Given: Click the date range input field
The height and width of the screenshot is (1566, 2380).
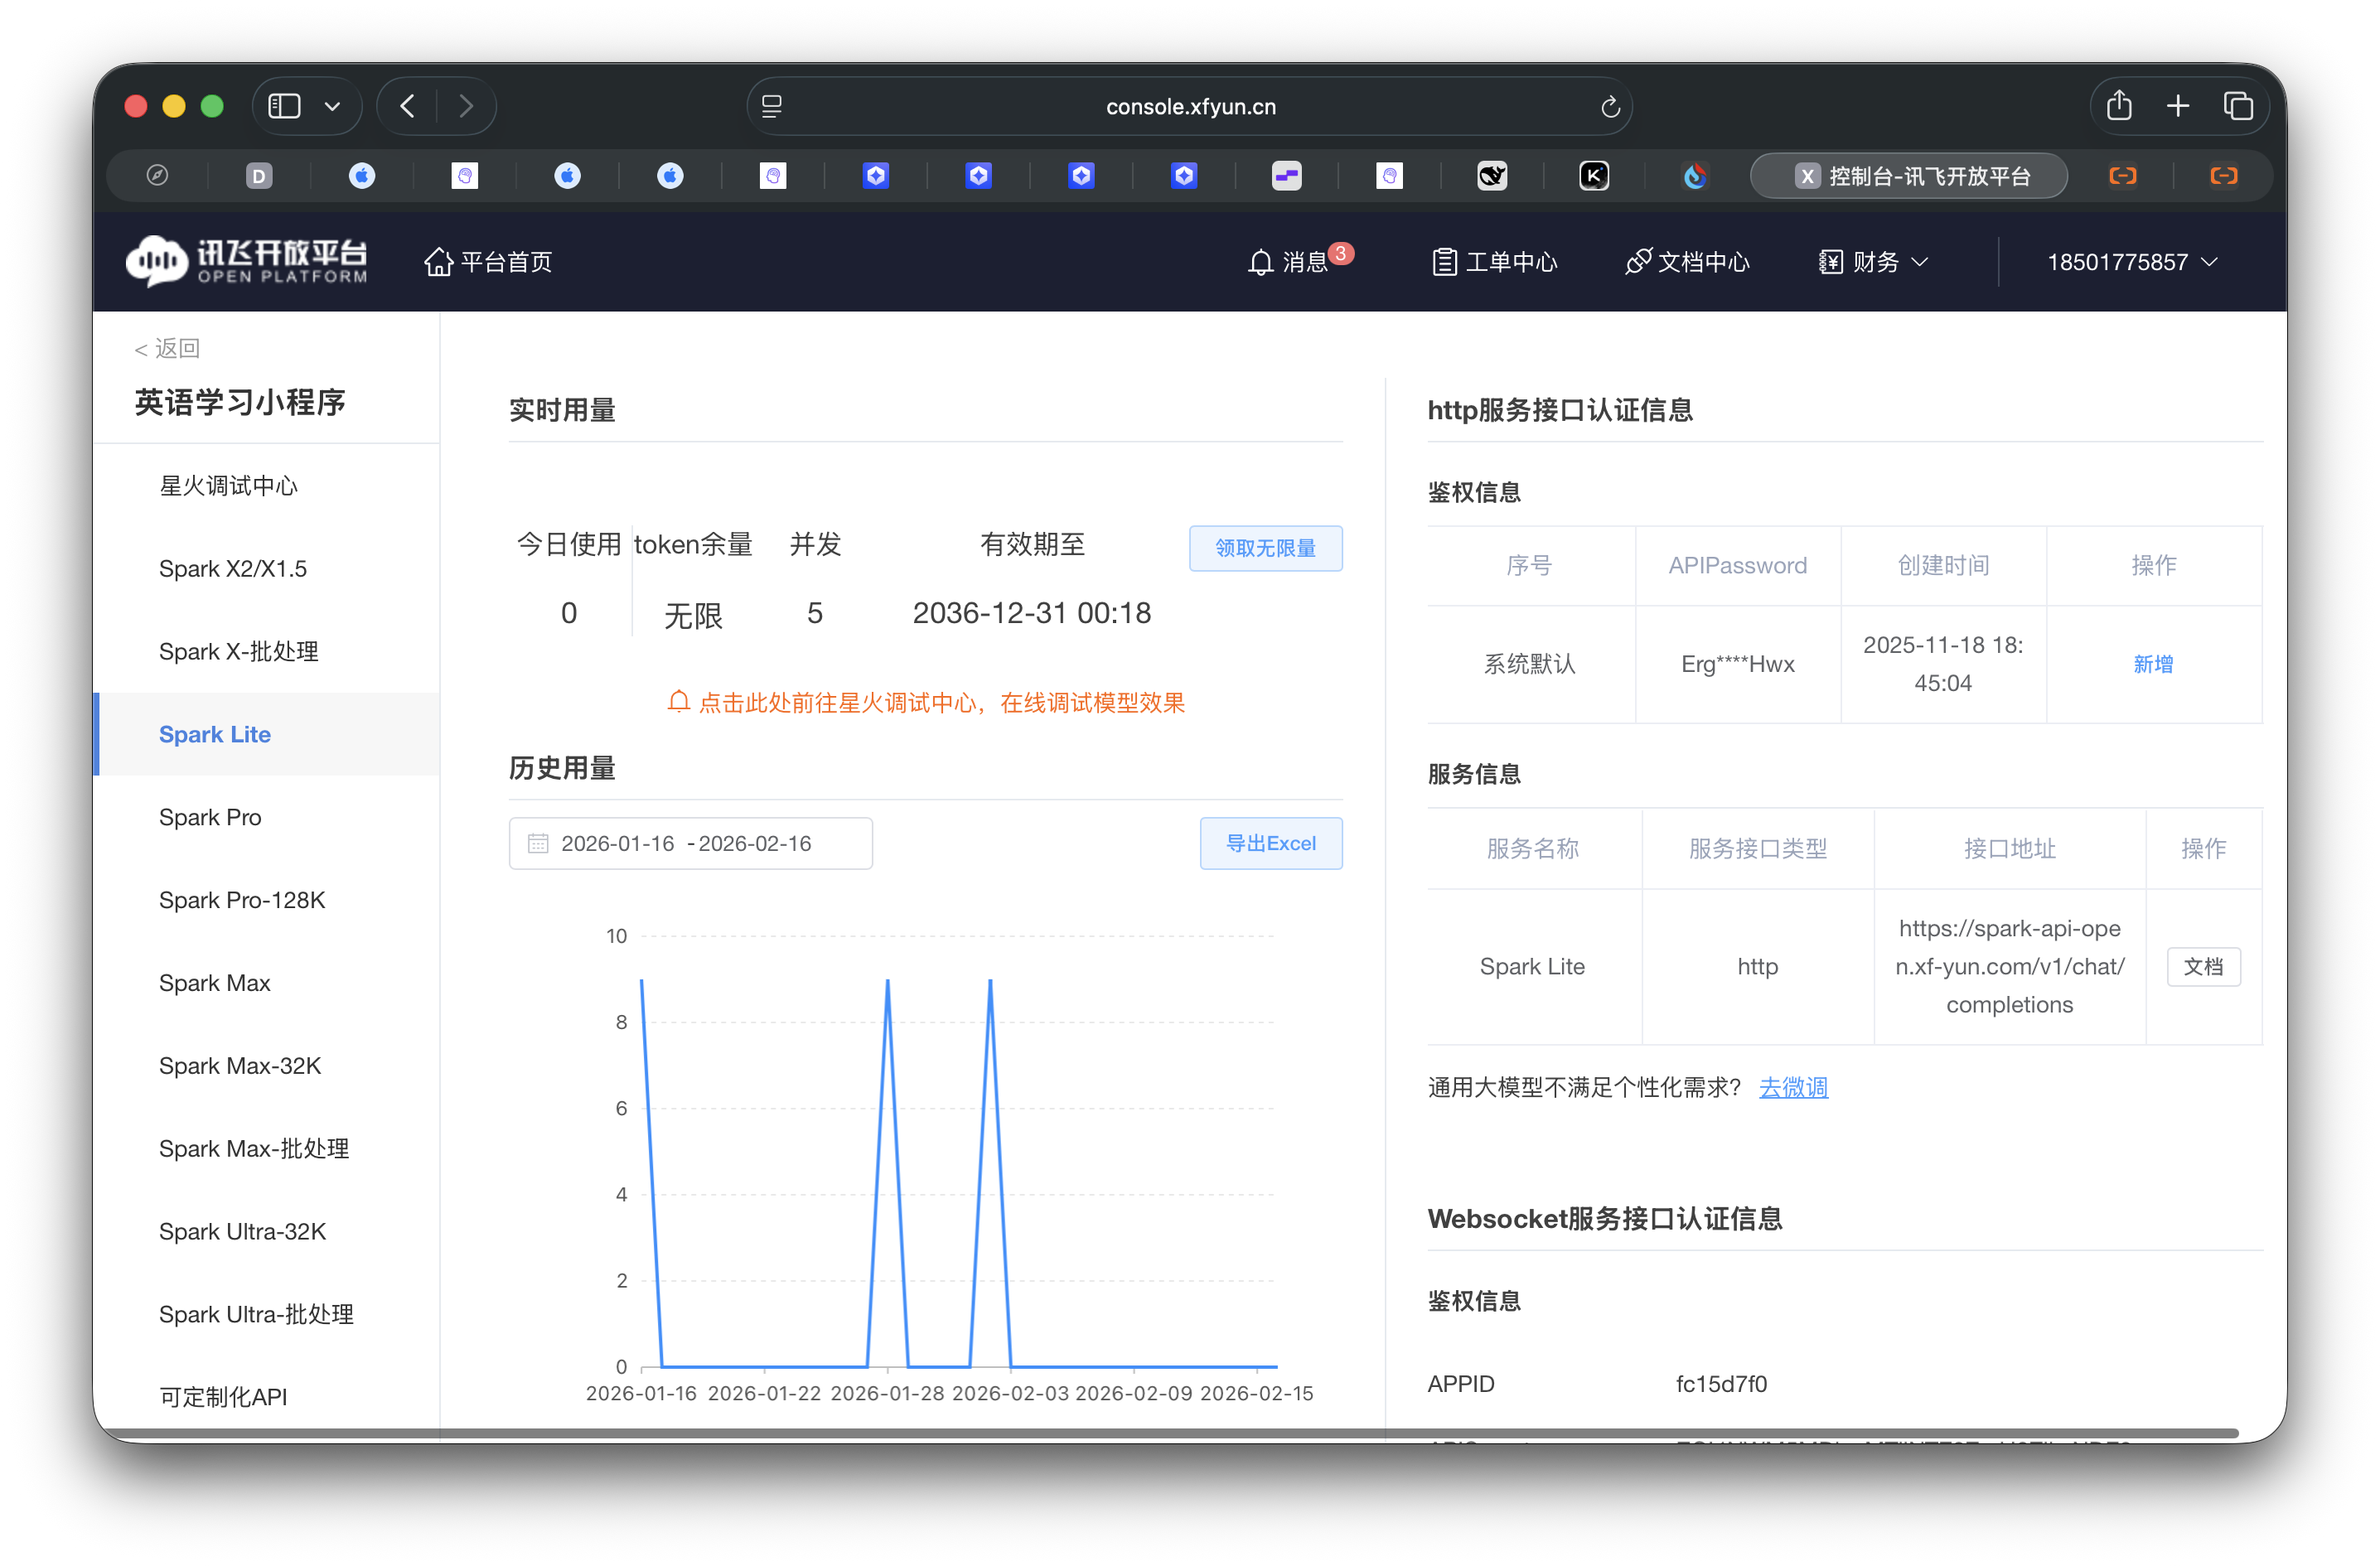Looking at the screenshot, I should tap(690, 843).
